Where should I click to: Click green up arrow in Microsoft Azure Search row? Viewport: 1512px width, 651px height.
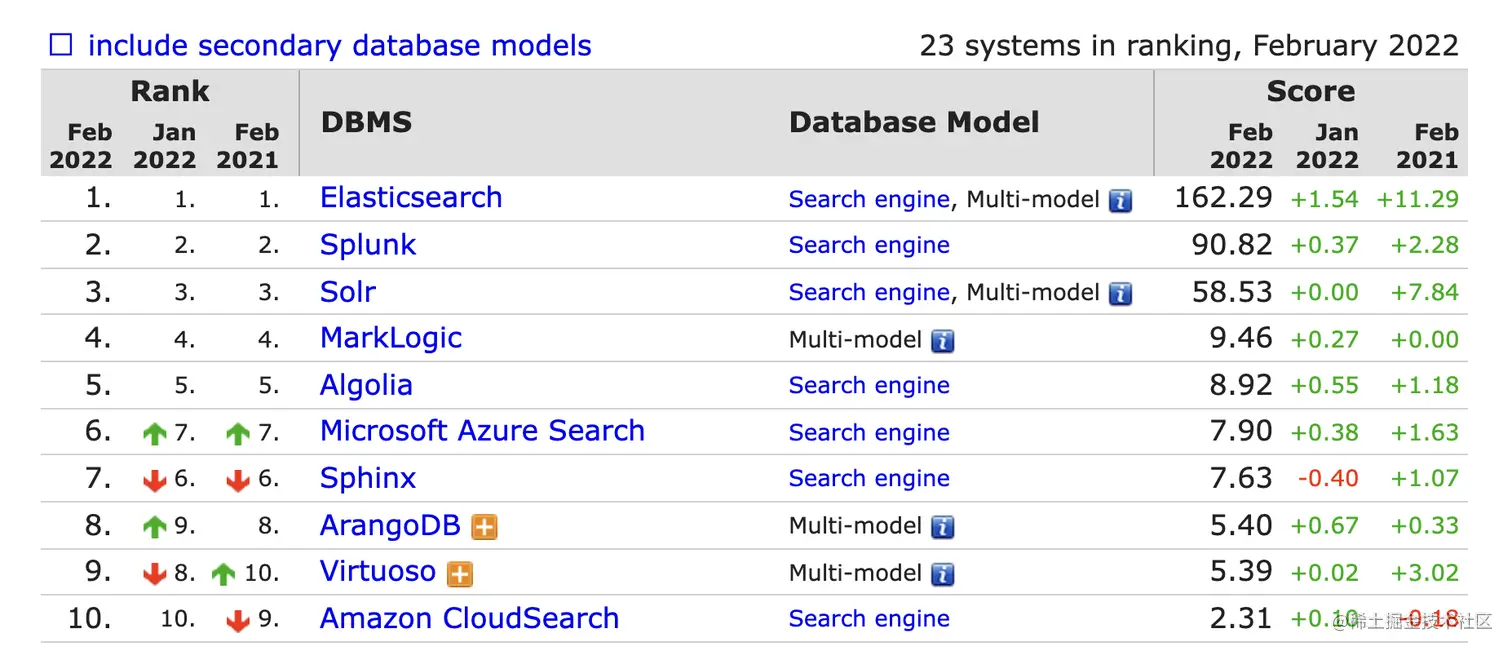point(154,433)
